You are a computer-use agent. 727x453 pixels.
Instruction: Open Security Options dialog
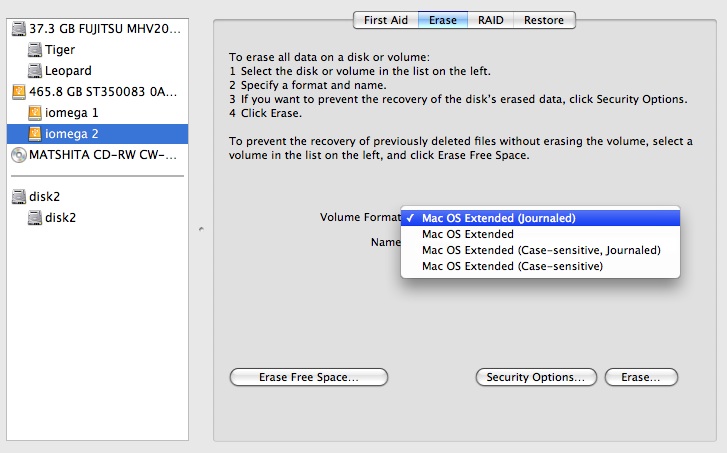click(536, 377)
